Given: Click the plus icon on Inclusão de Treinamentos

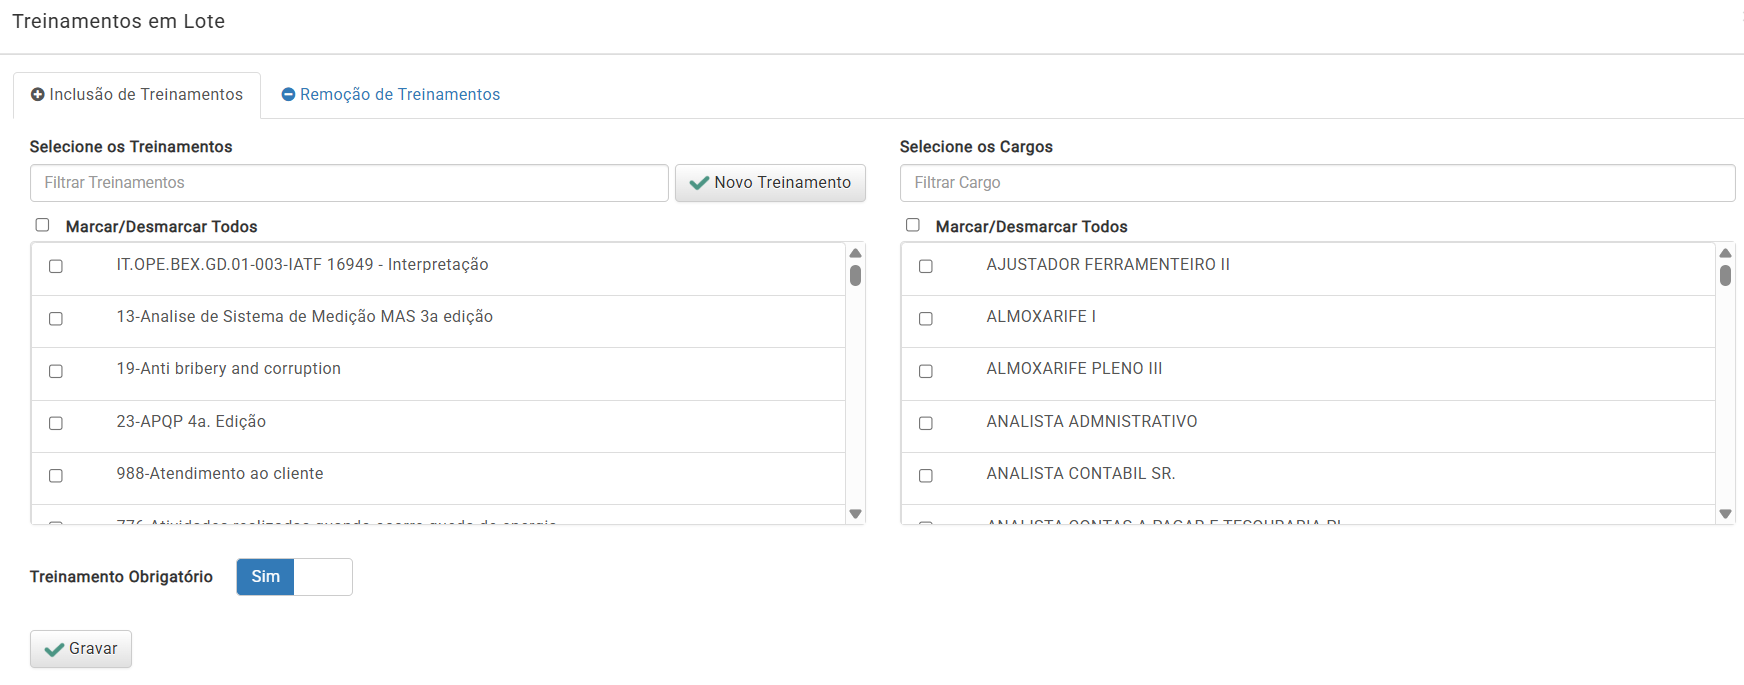Looking at the screenshot, I should coord(37,95).
